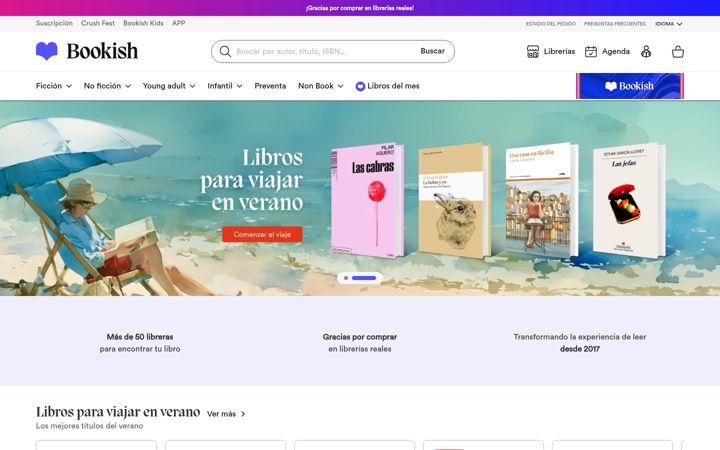The width and height of the screenshot is (720, 450).
Task: Select the active carousel slide indicator
Action: [x=364, y=278]
